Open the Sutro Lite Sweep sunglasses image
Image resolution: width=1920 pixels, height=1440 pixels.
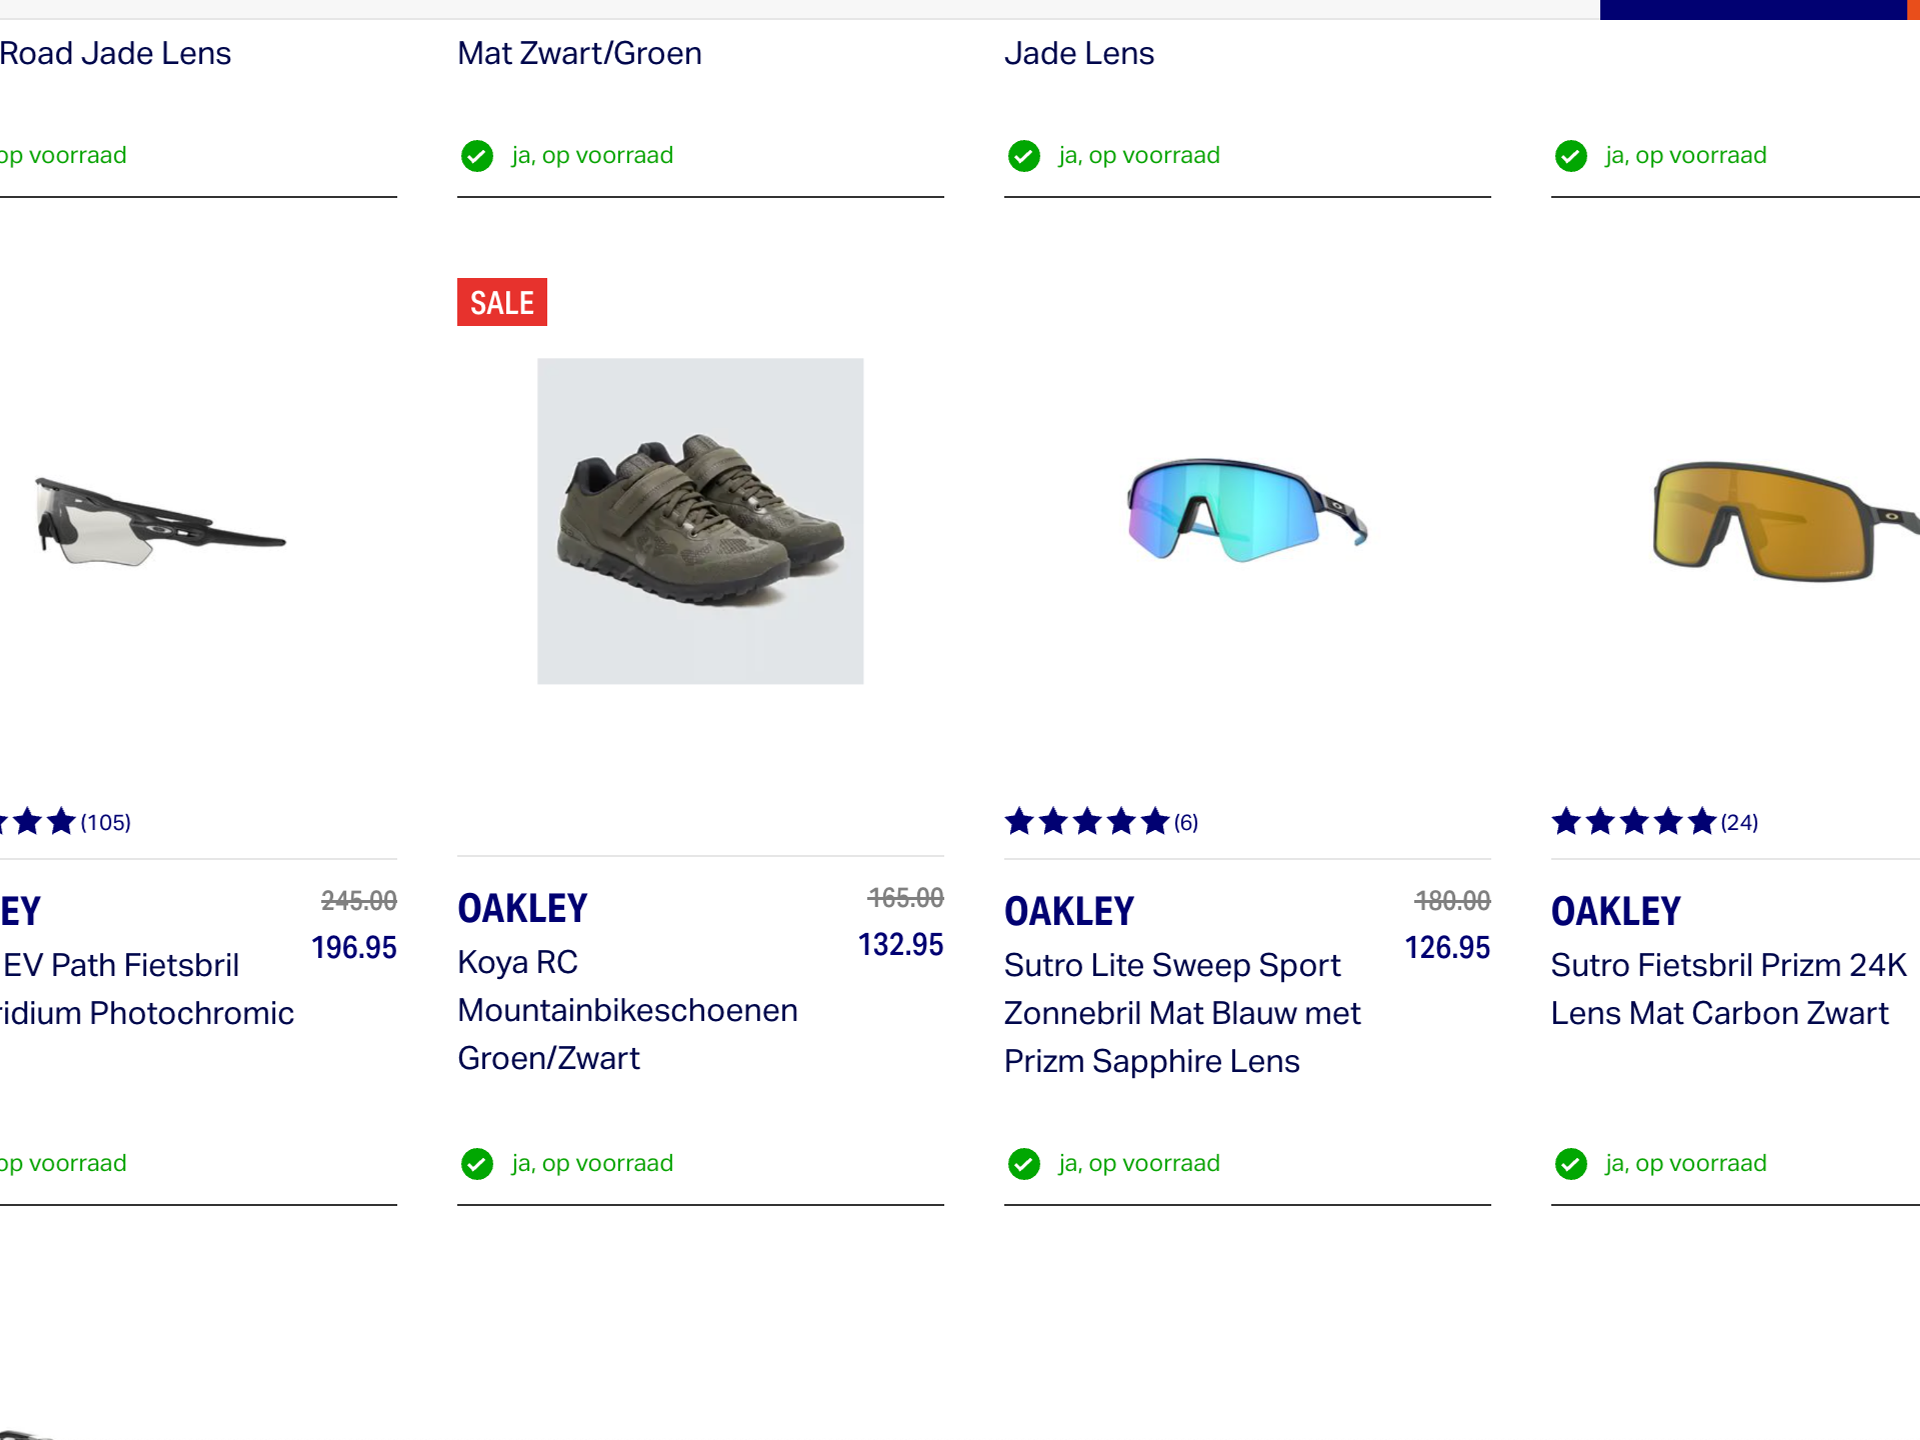[1247, 510]
